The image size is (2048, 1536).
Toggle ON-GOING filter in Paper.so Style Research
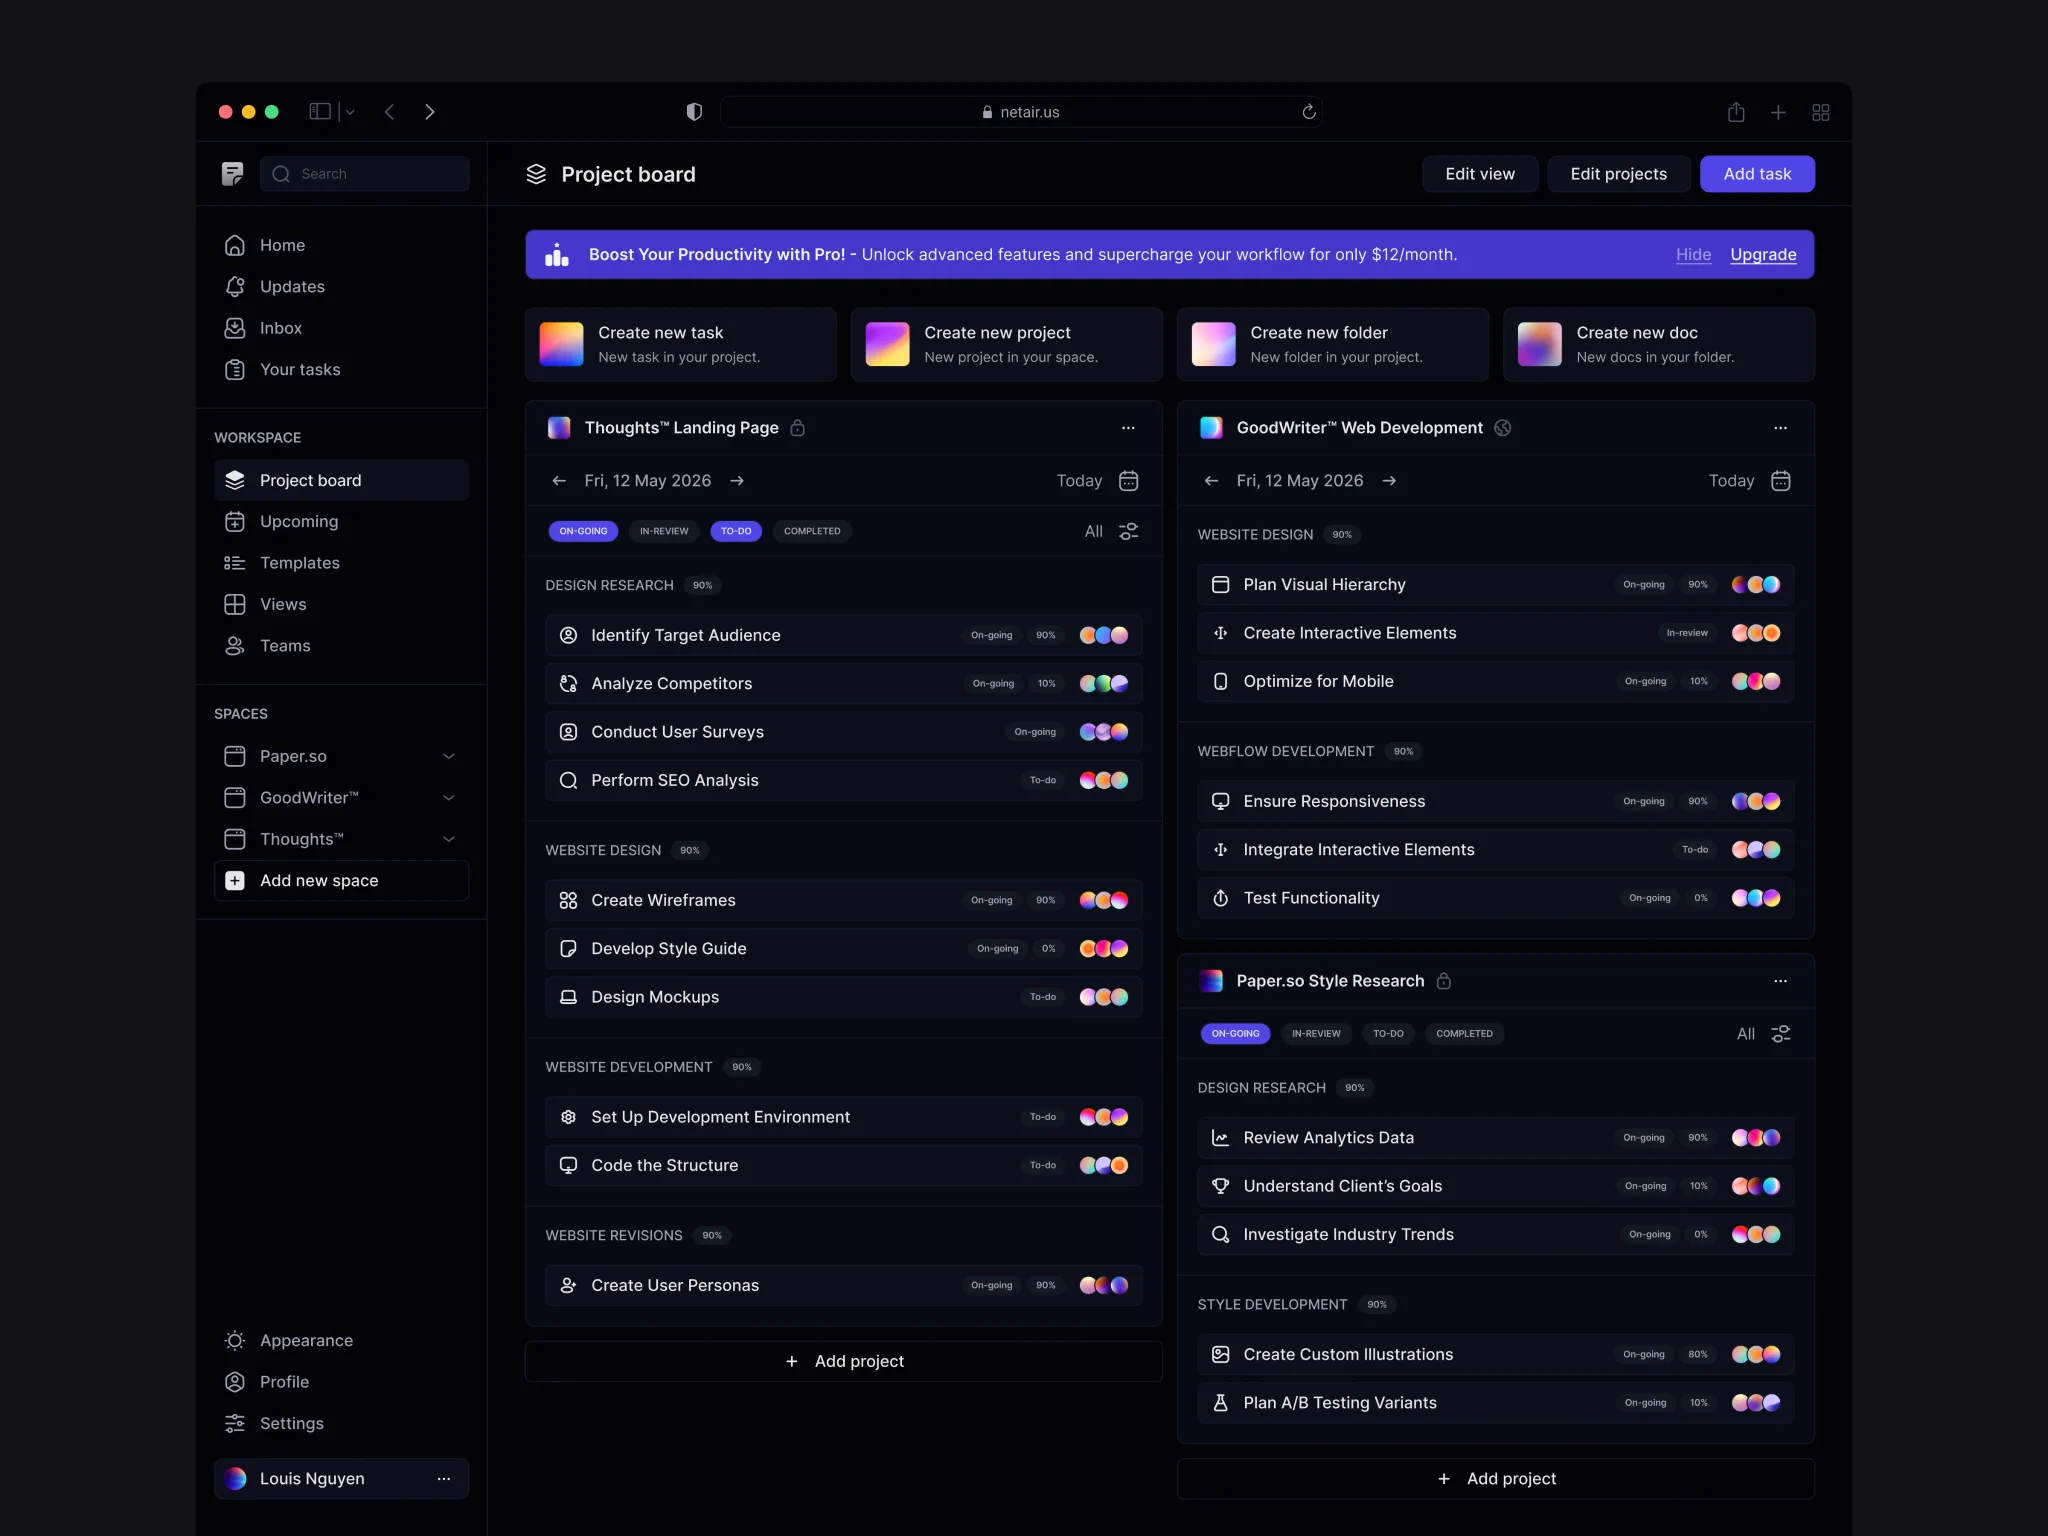(1235, 1034)
